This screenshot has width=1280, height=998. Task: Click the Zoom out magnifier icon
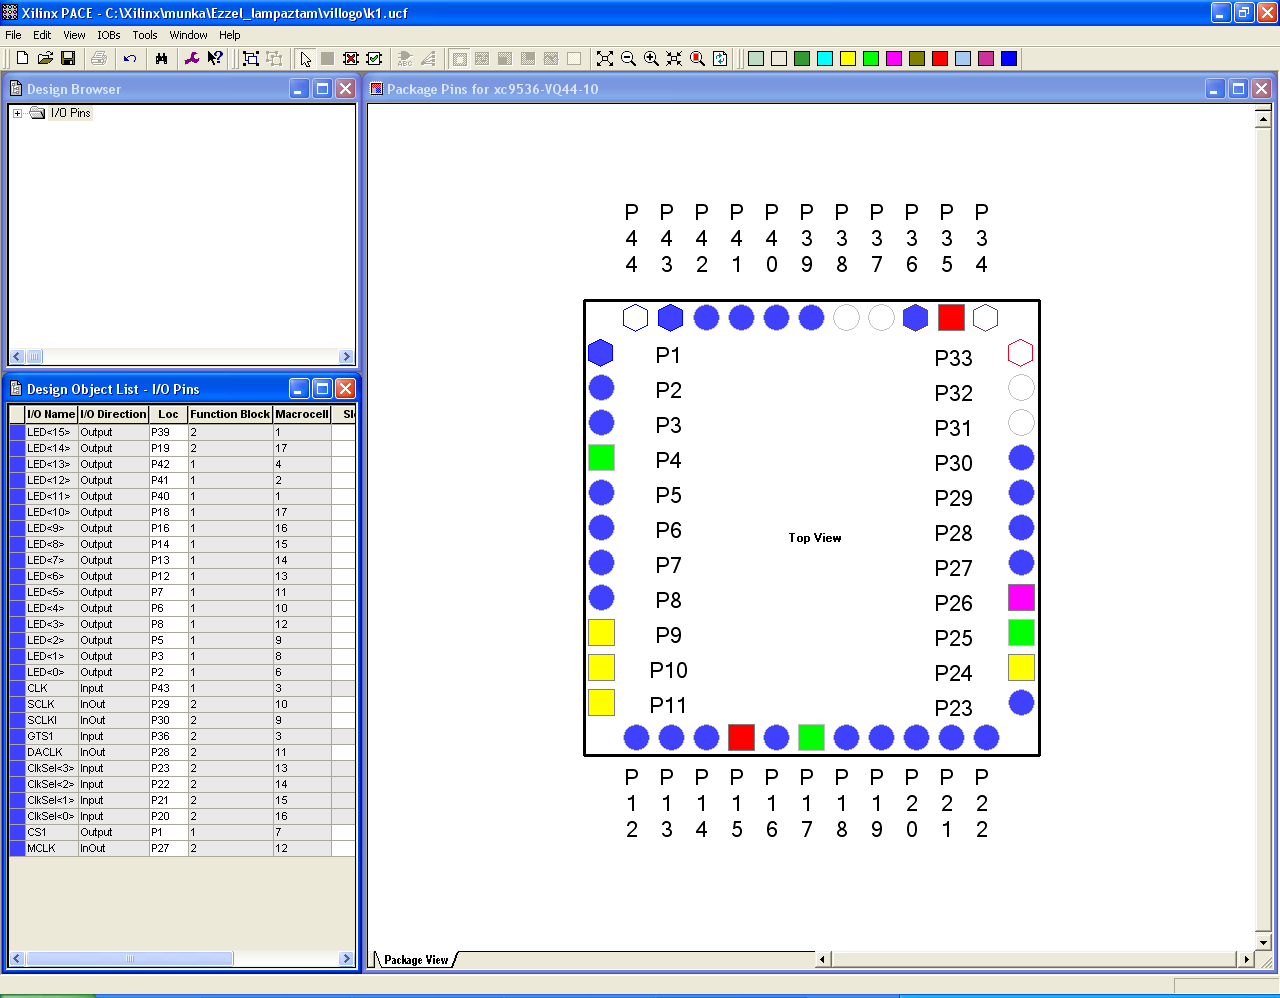(x=628, y=59)
